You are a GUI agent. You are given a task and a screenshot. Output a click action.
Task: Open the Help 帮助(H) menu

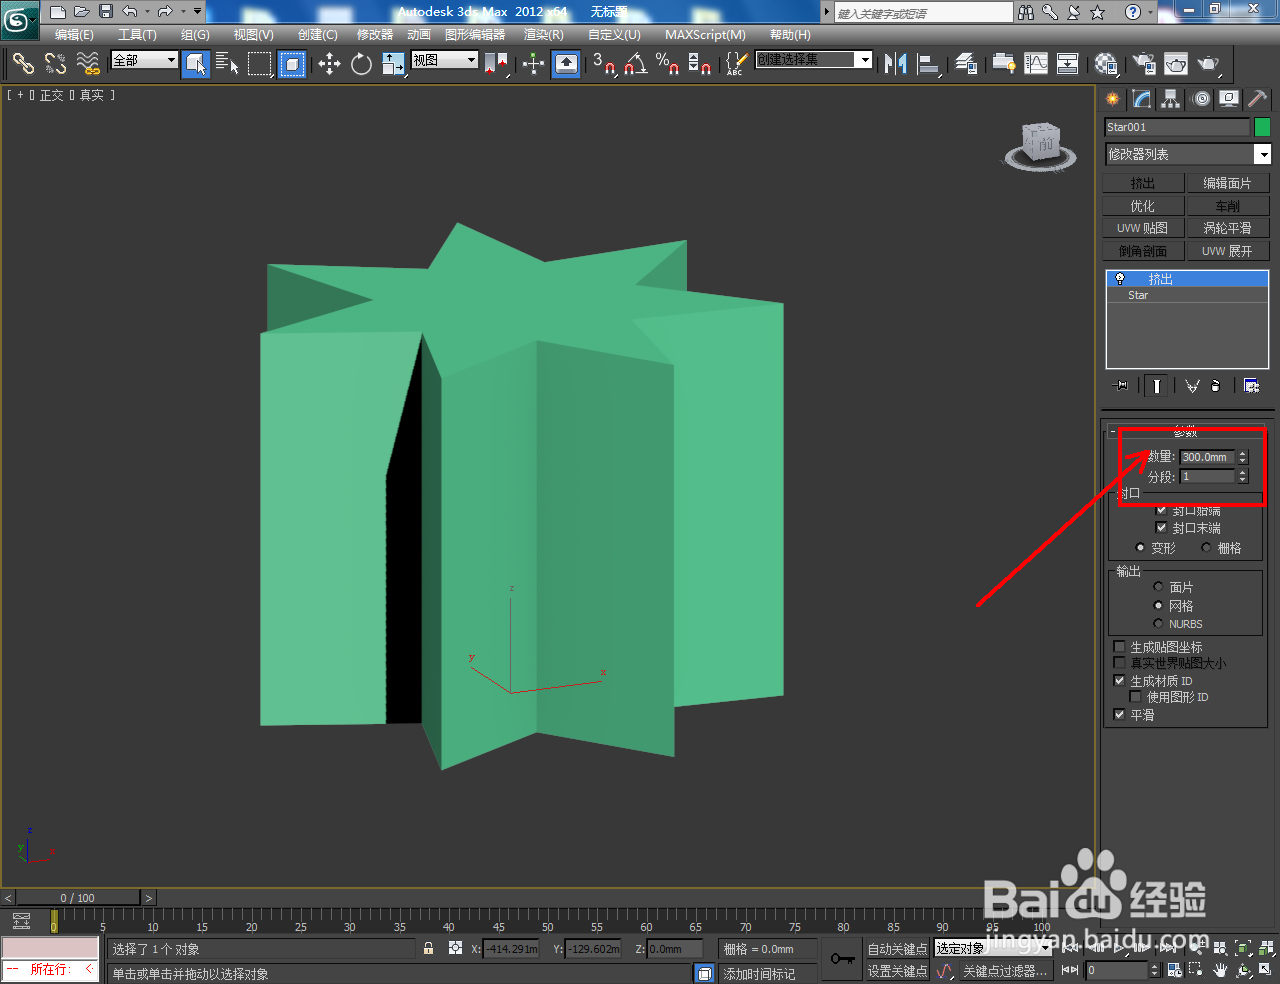pos(790,35)
